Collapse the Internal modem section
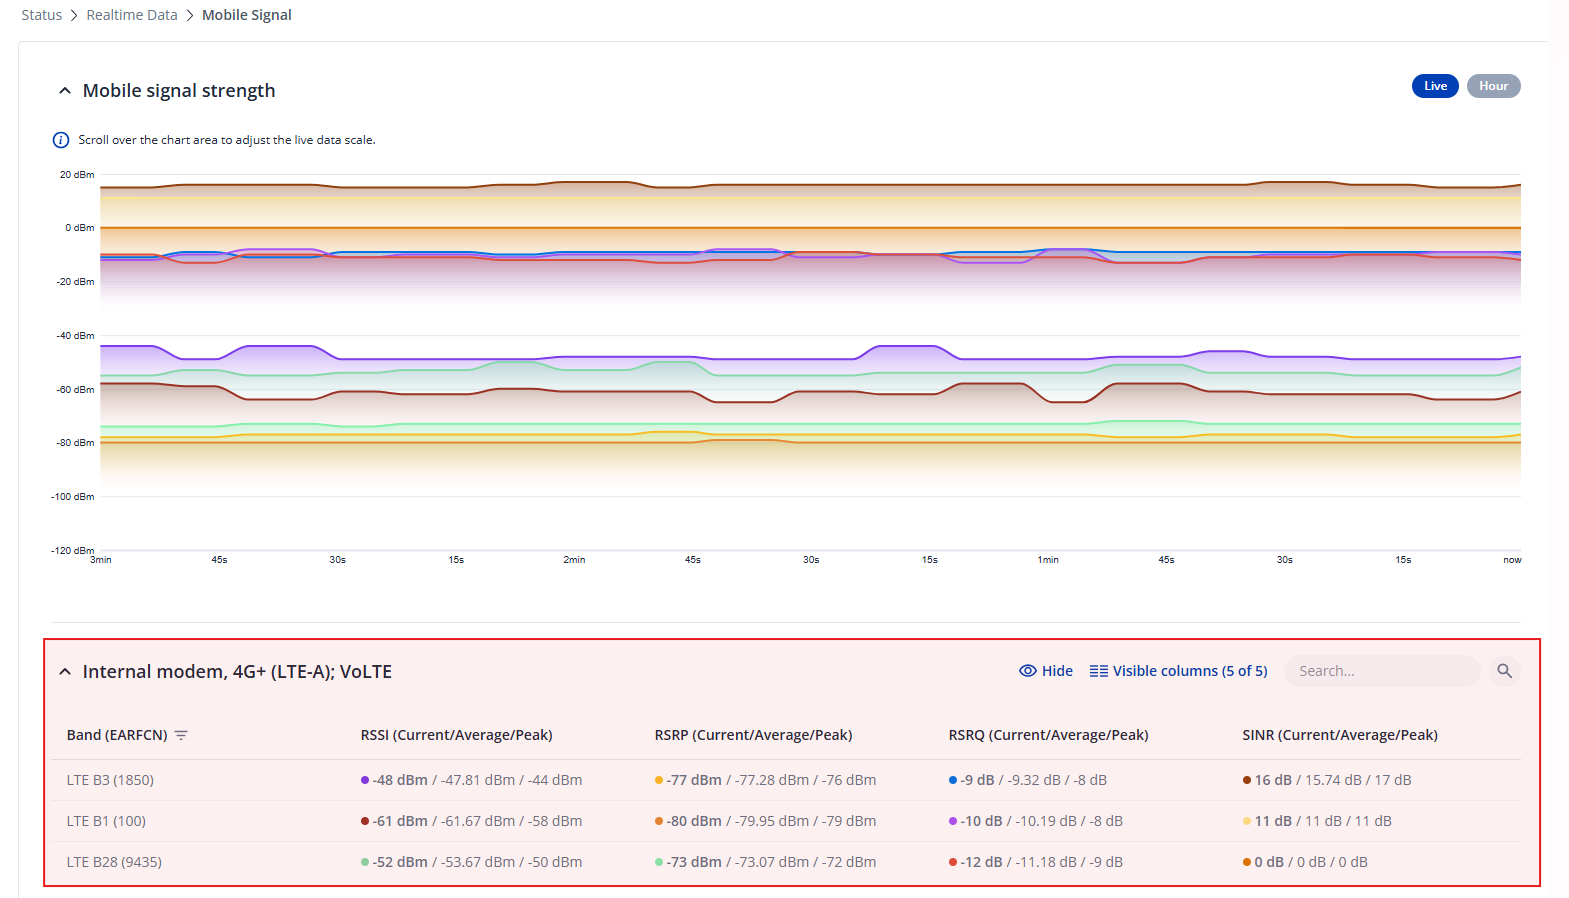Viewport: 1569px width, 898px height. (65, 672)
